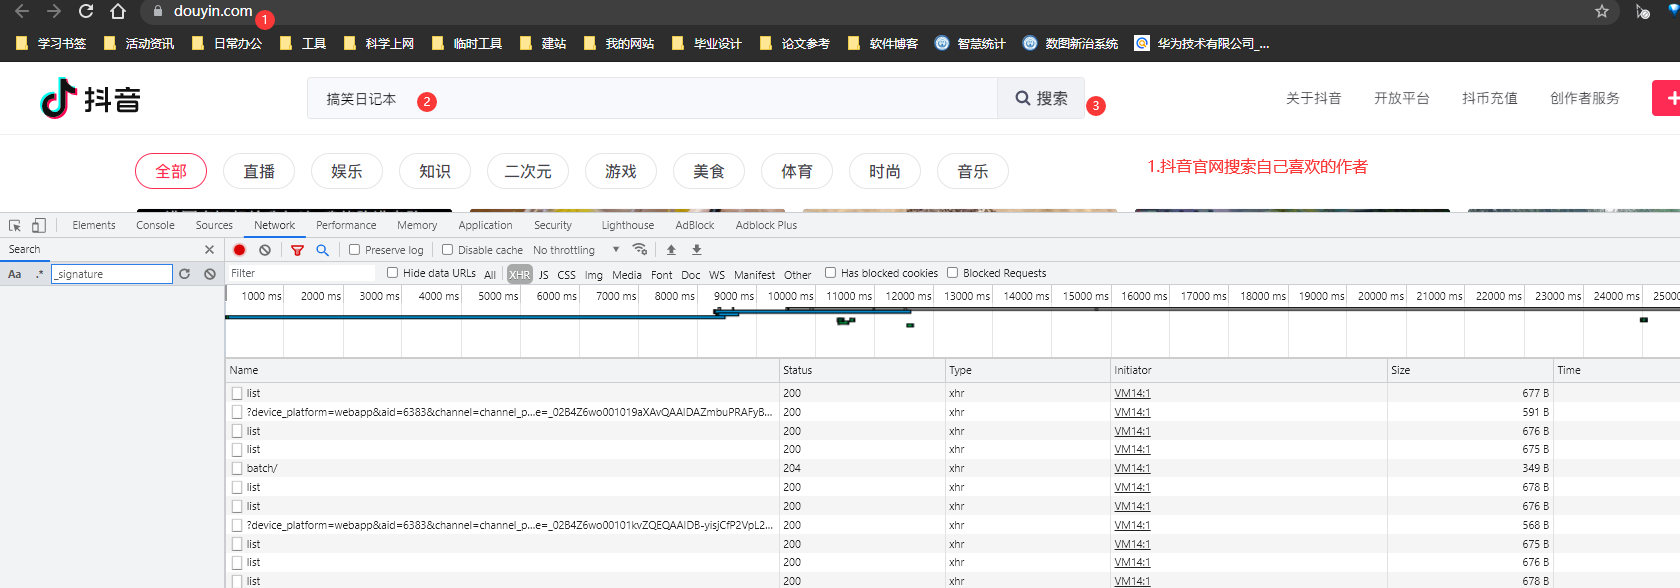Open the 学习书签 bookmark folder
1680x588 pixels.
click(51, 43)
